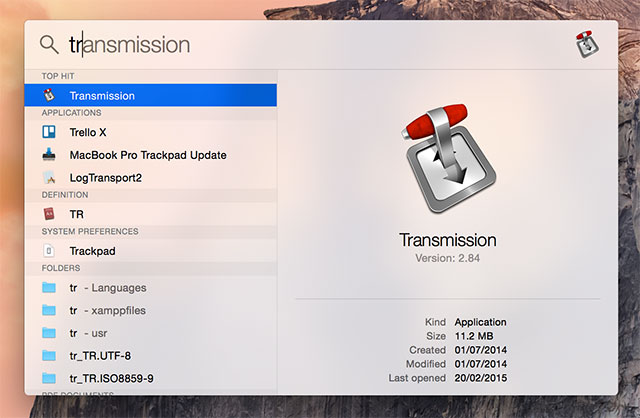
Task: Select the tr_TR.UTF-8 folder result
Action: [x=151, y=356]
